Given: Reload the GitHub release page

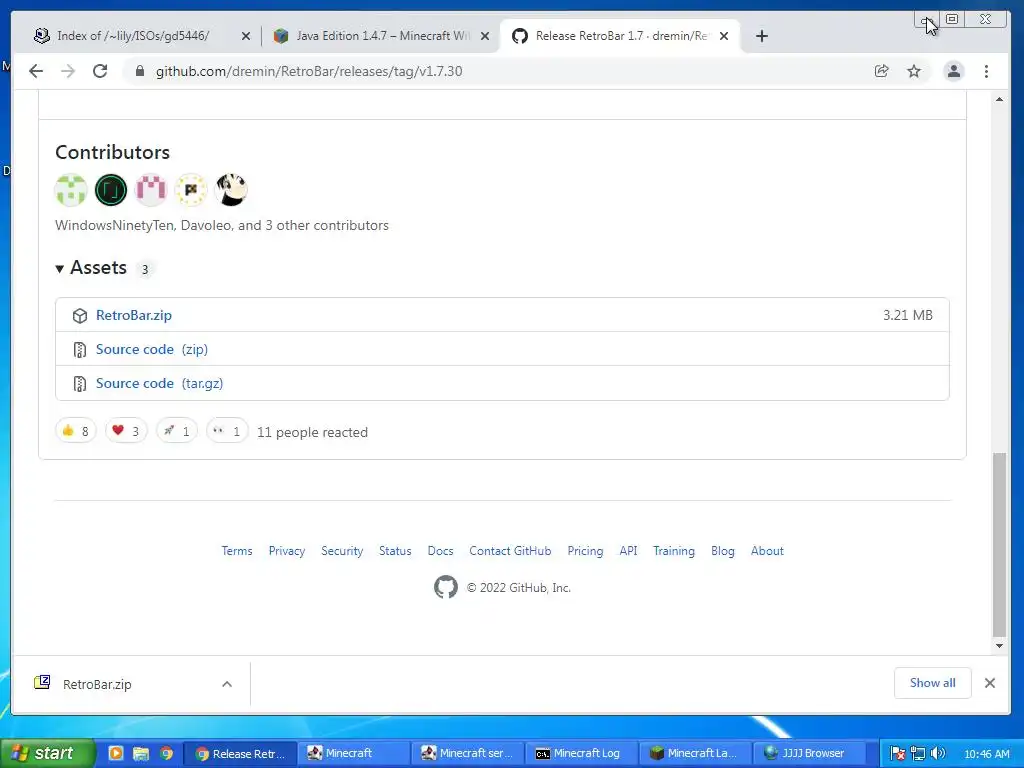Looking at the screenshot, I should click(100, 71).
